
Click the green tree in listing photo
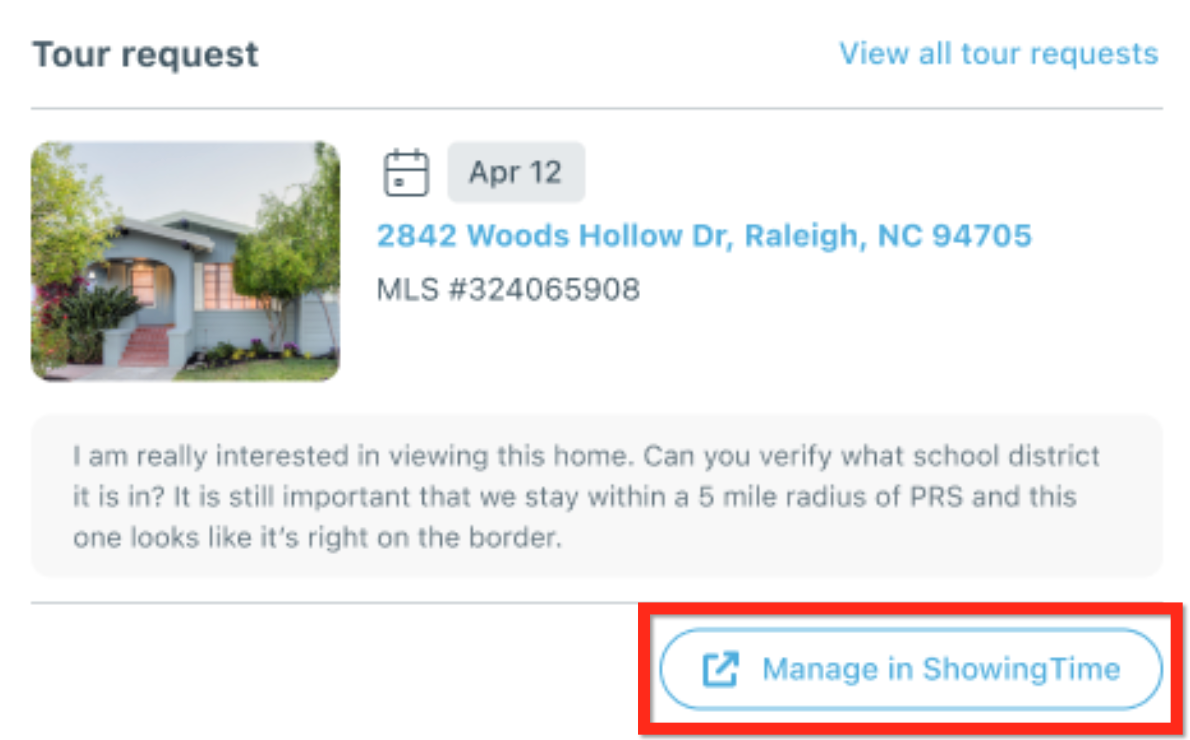click(x=290, y=240)
